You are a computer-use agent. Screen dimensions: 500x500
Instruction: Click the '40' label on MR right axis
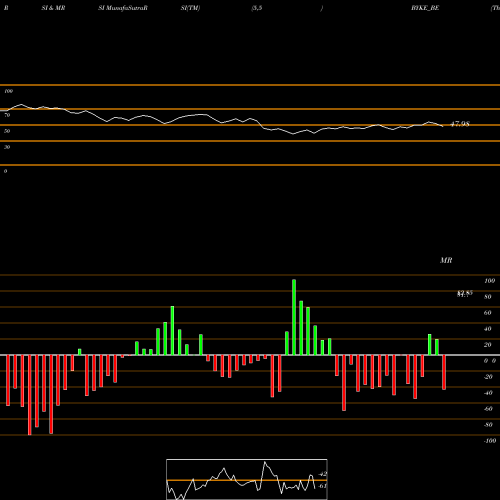tap(488, 329)
